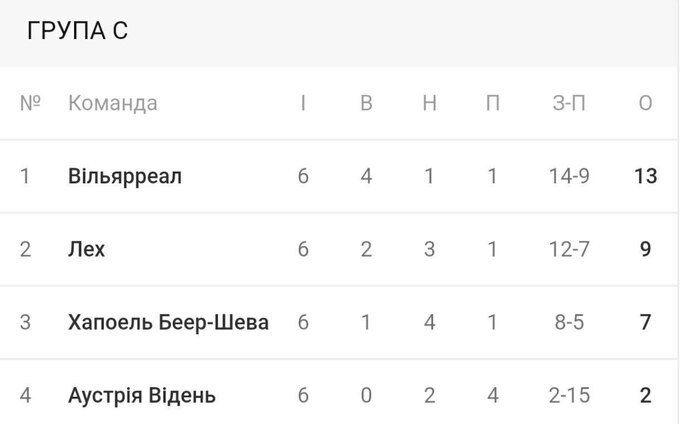
Task: Click Аустрія Відень's 2-15 goal record
Action: coord(569,396)
